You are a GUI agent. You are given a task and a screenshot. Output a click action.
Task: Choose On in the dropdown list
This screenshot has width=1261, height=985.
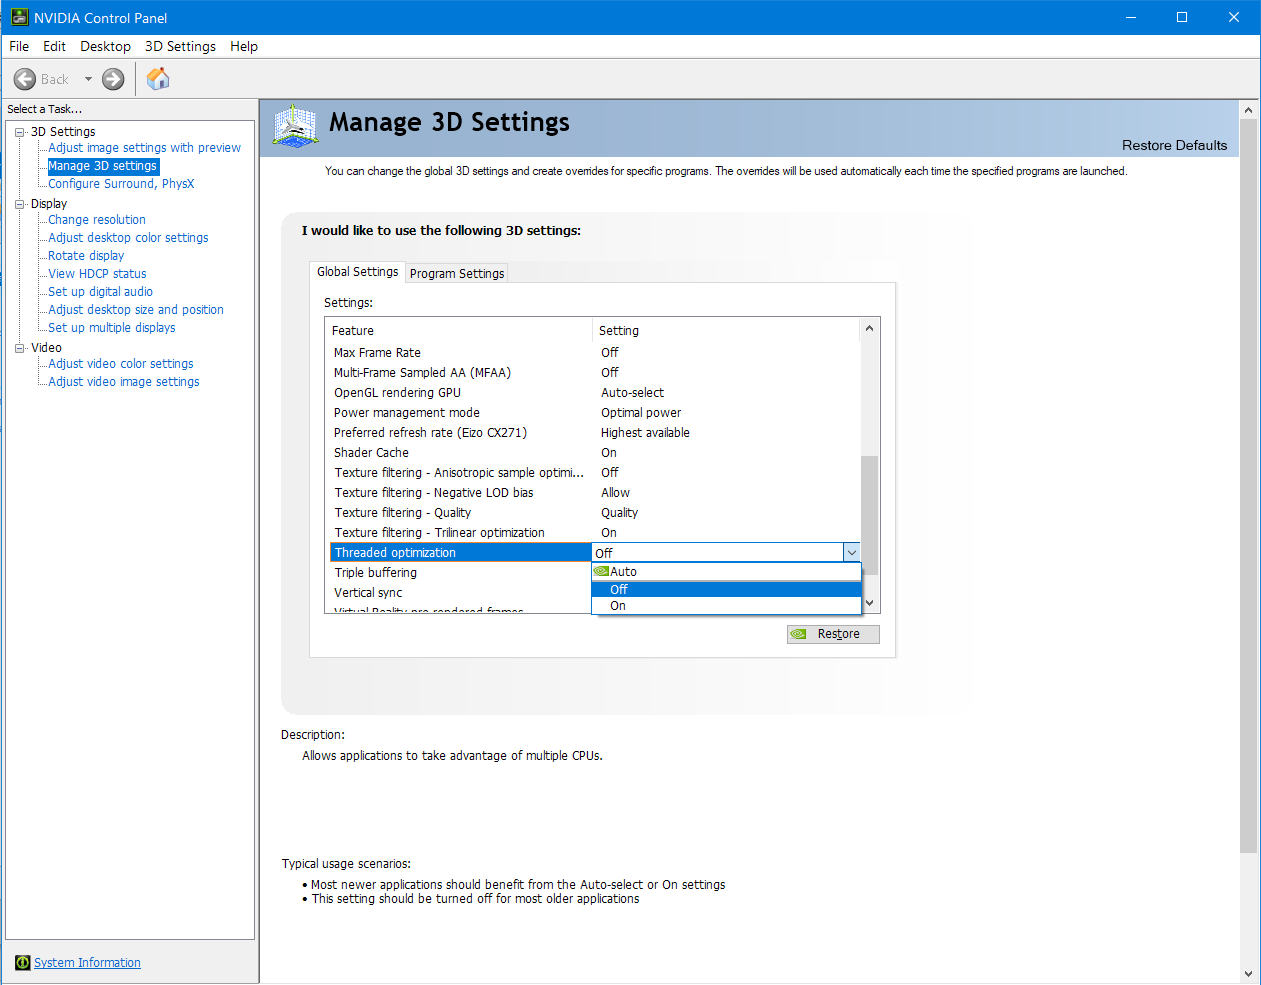point(726,606)
